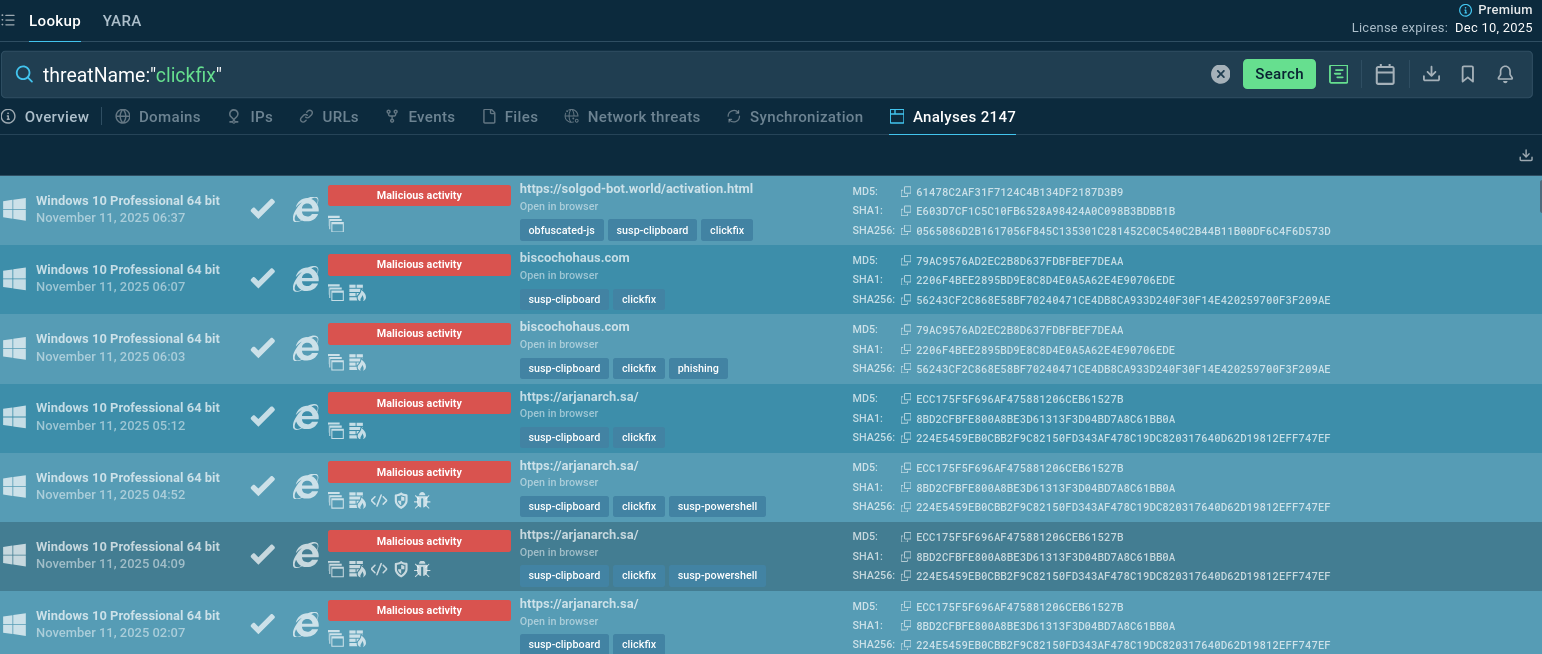Image resolution: width=1542 pixels, height=654 pixels.
Task: Switch to the YARA tab
Action: click(122, 21)
